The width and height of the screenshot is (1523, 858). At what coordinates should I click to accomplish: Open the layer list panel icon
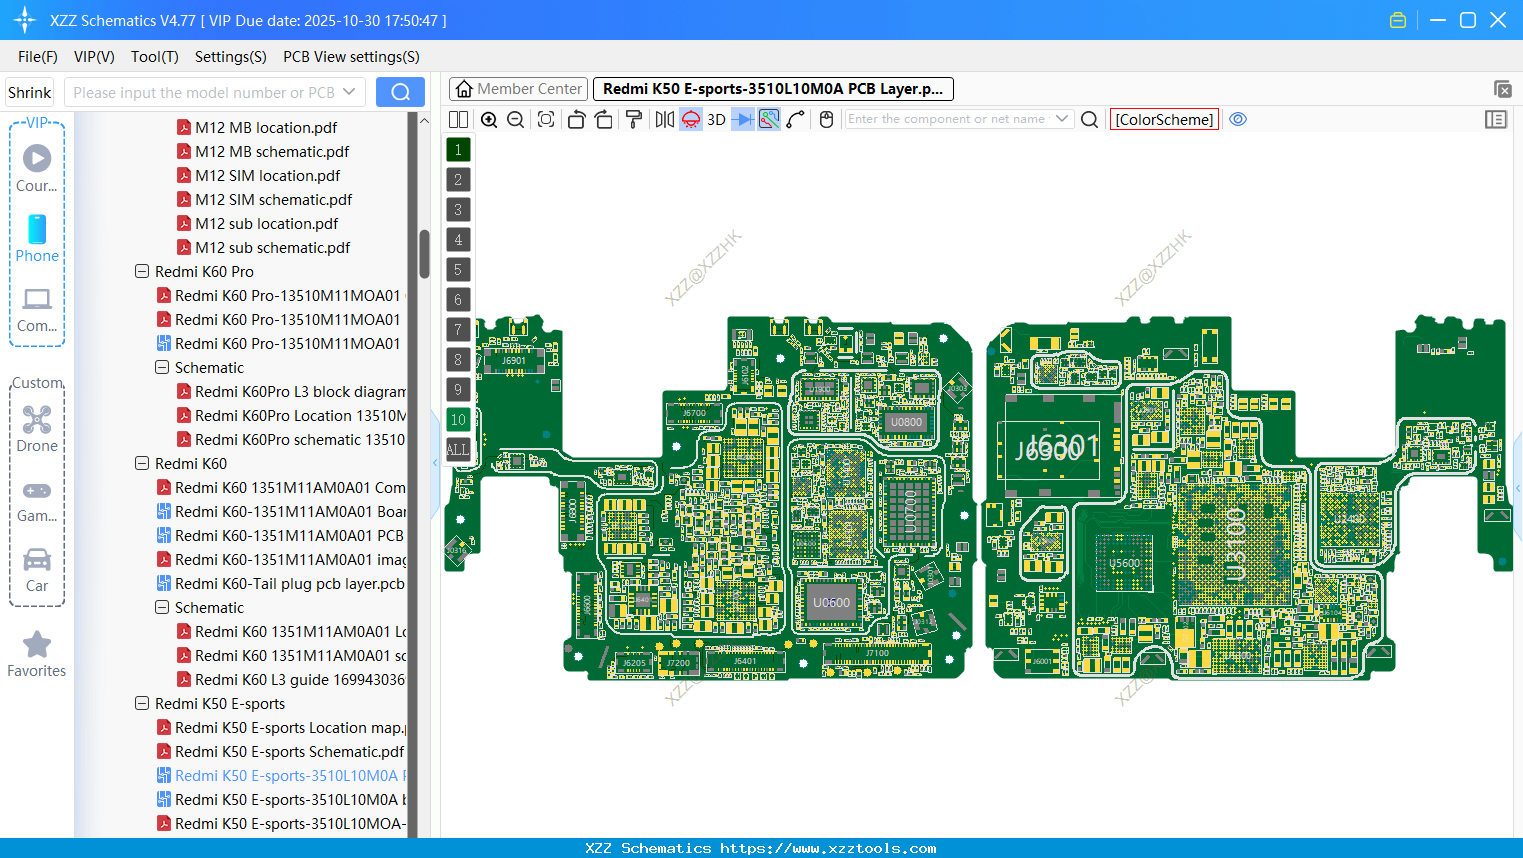1496,119
